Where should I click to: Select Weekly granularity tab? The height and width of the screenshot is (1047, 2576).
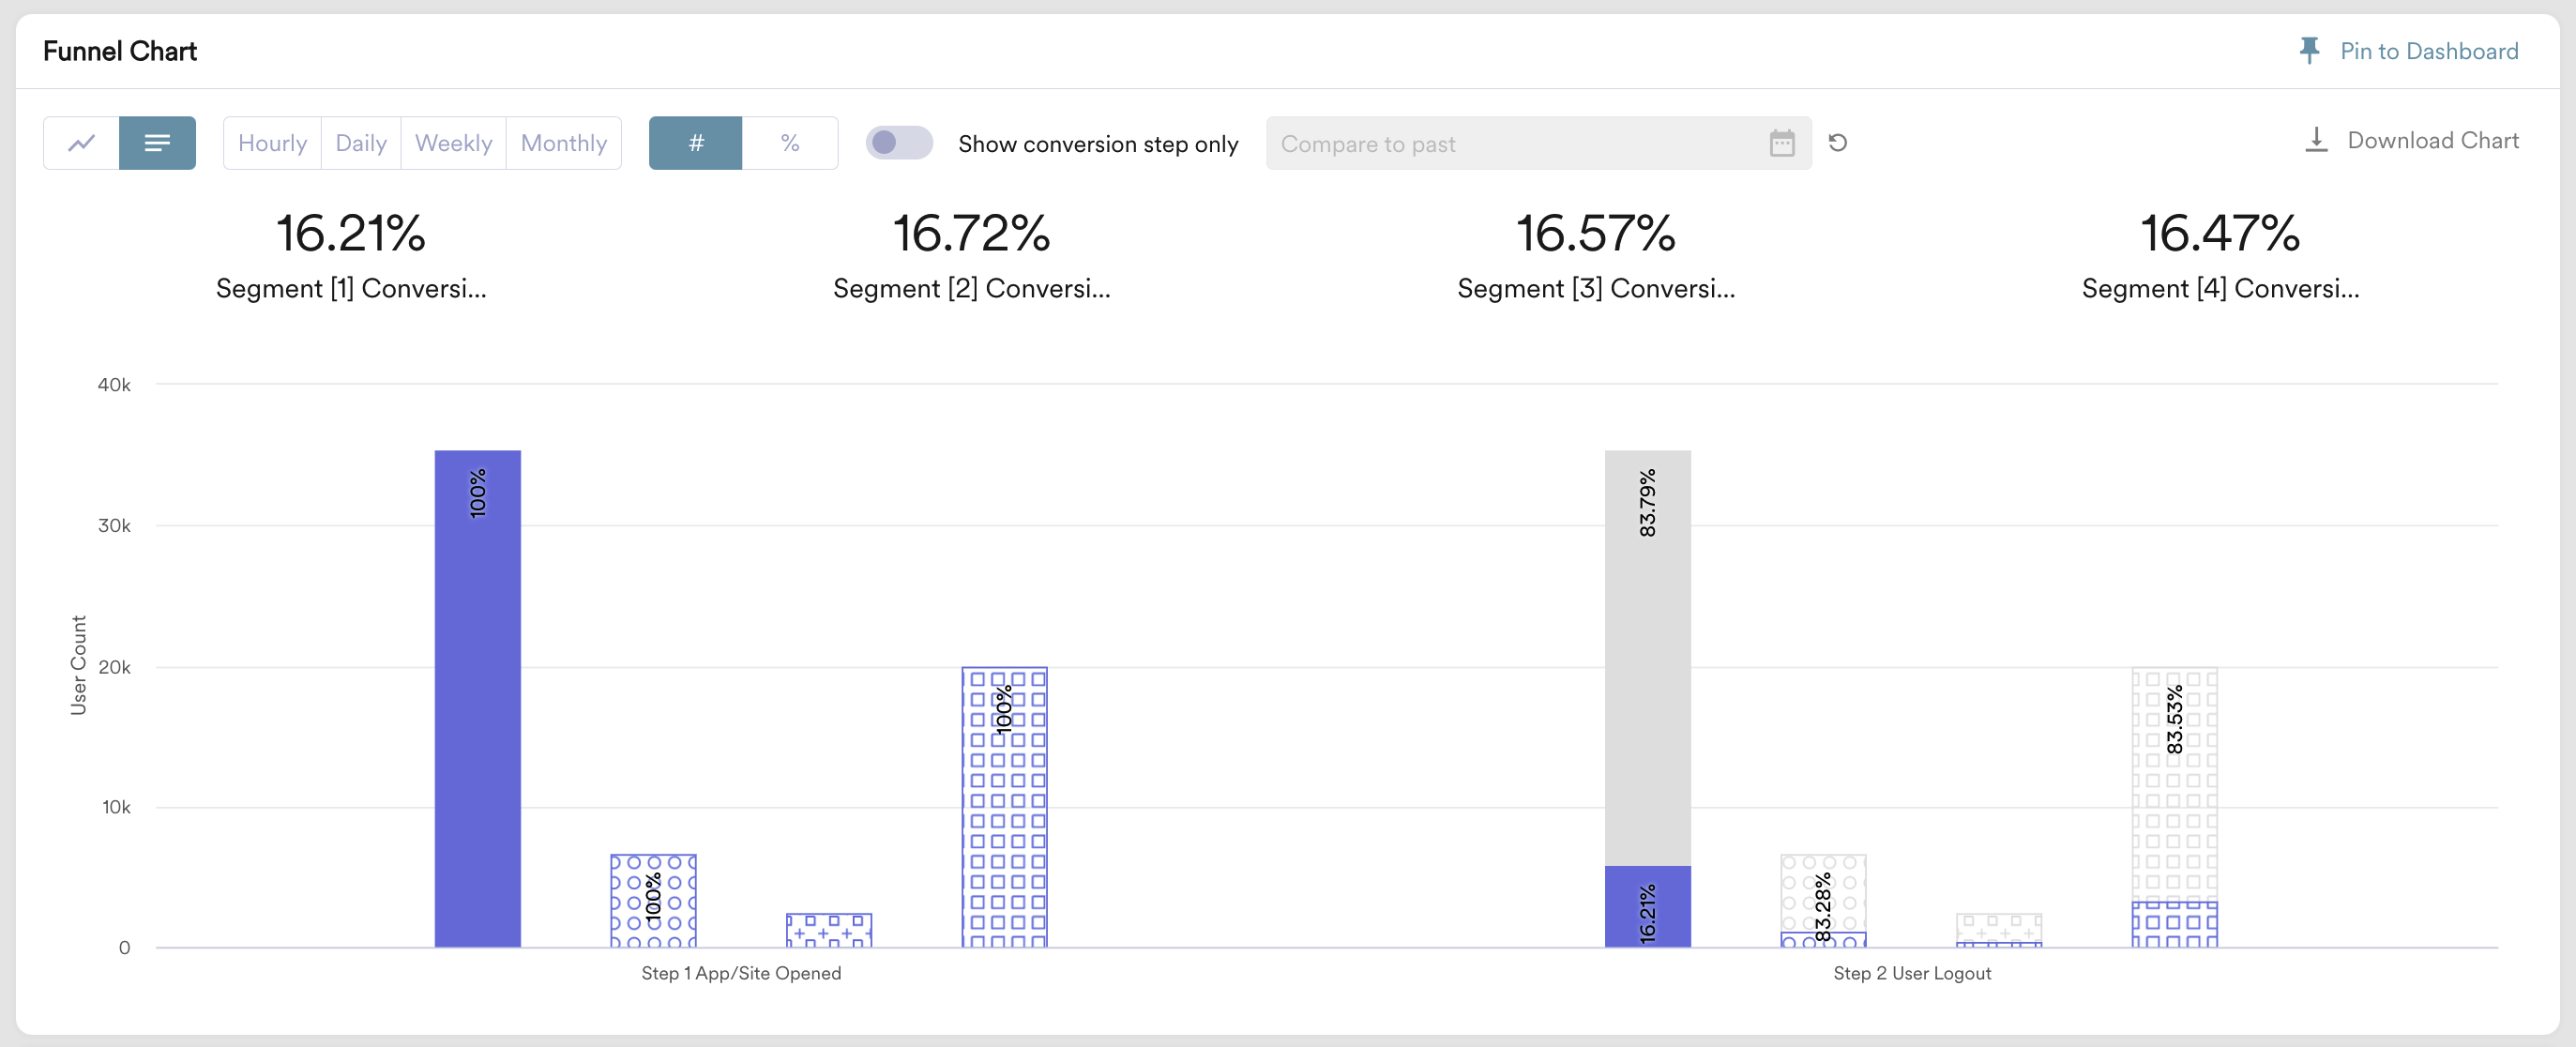pos(453,143)
